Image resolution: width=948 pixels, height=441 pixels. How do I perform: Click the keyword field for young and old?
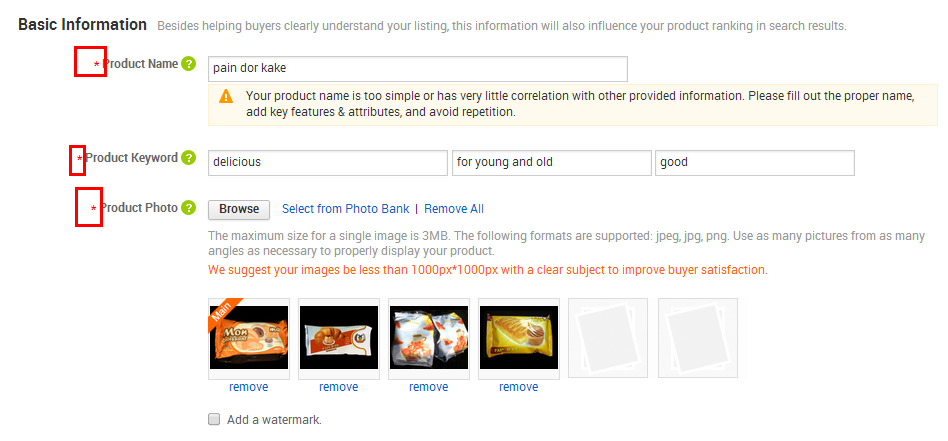tap(551, 163)
